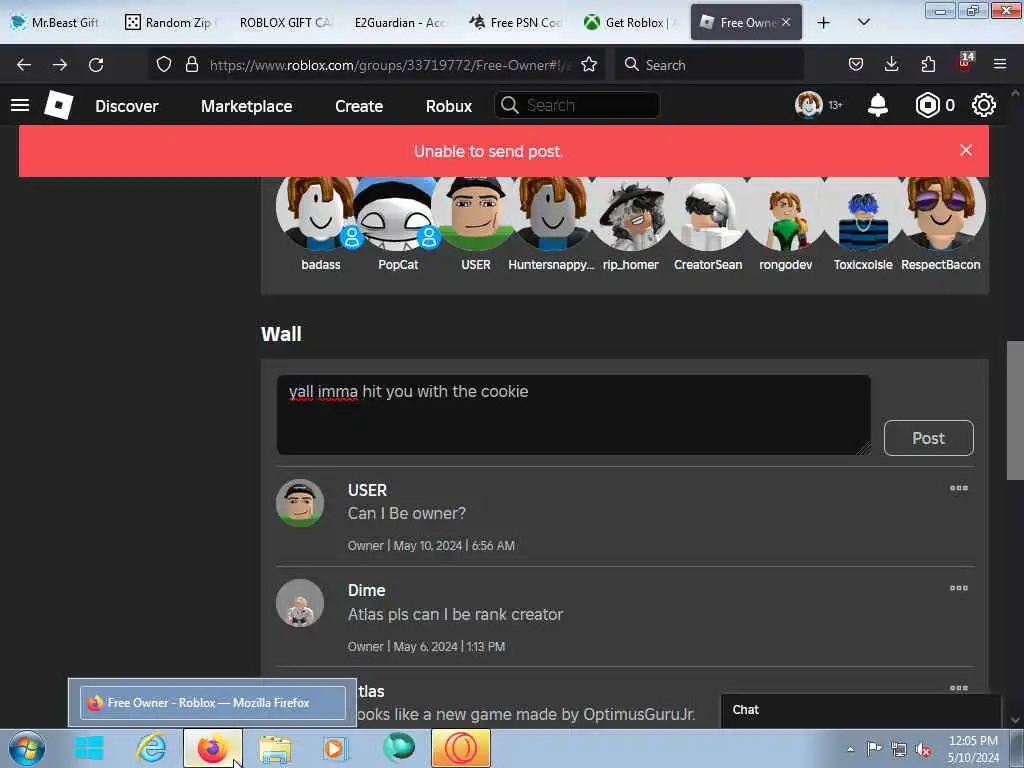Open the Robux page link
The image size is (1024, 768).
[449, 106]
